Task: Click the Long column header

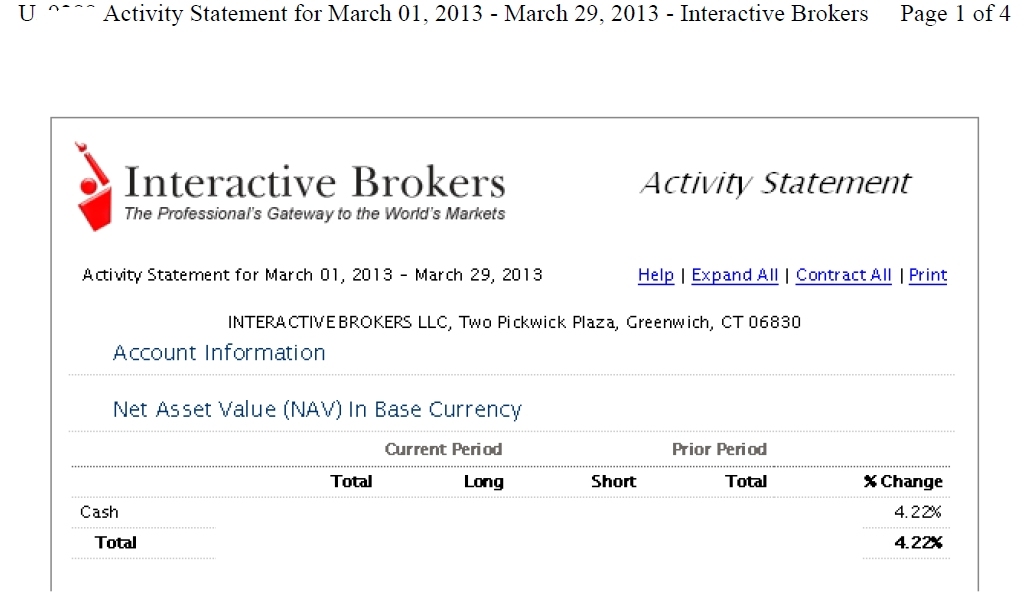Action: click(x=483, y=481)
